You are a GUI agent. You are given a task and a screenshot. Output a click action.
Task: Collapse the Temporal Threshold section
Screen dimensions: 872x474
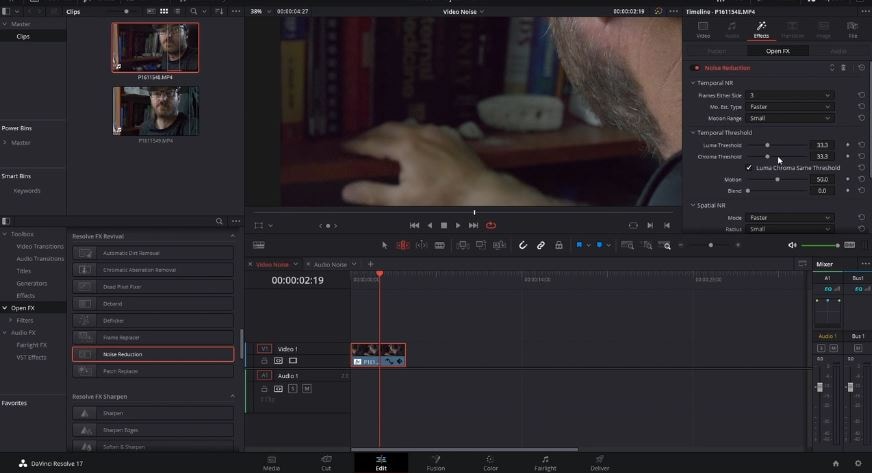click(693, 132)
